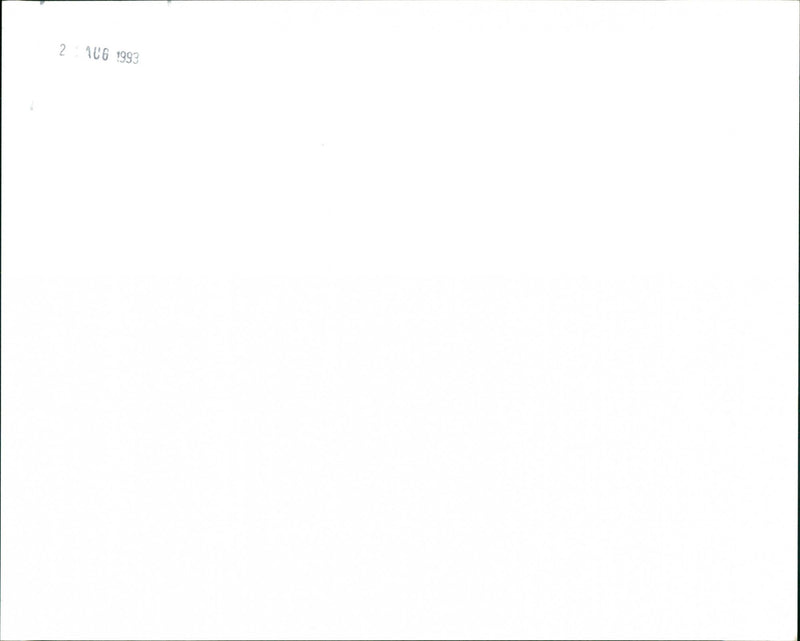Click the faint textured lower half of the paper
Image resolution: width=800 pixels, height=641 pixels.
click(x=400, y=454)
